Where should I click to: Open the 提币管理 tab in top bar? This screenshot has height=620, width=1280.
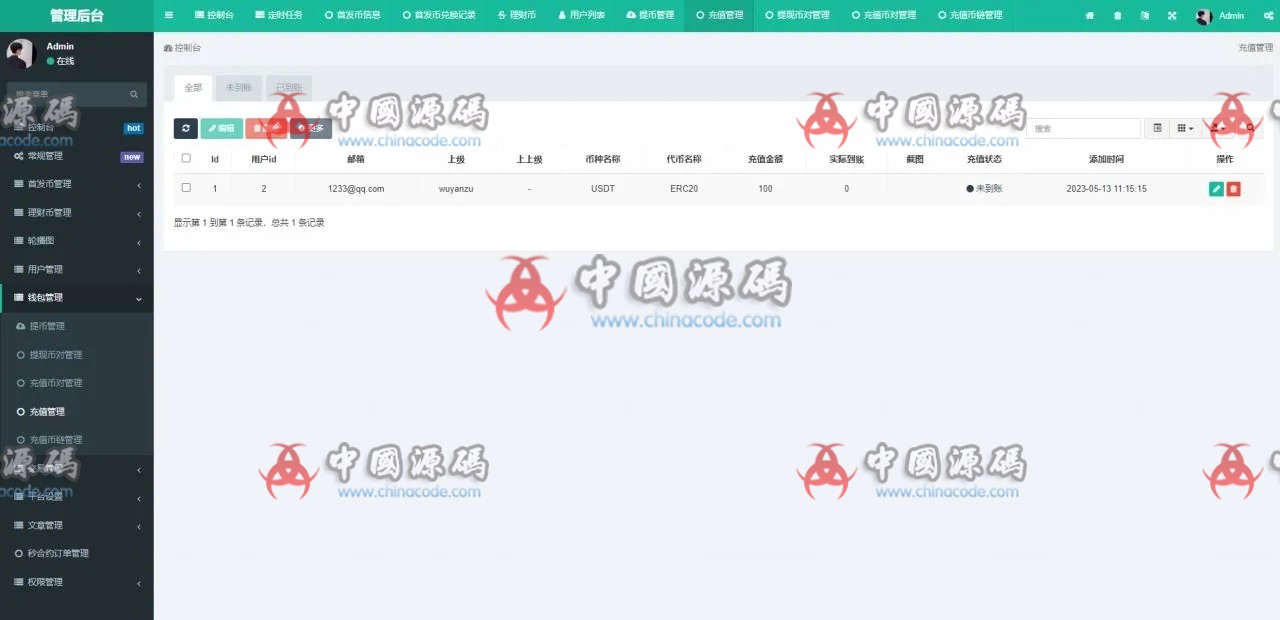[650, 16]
